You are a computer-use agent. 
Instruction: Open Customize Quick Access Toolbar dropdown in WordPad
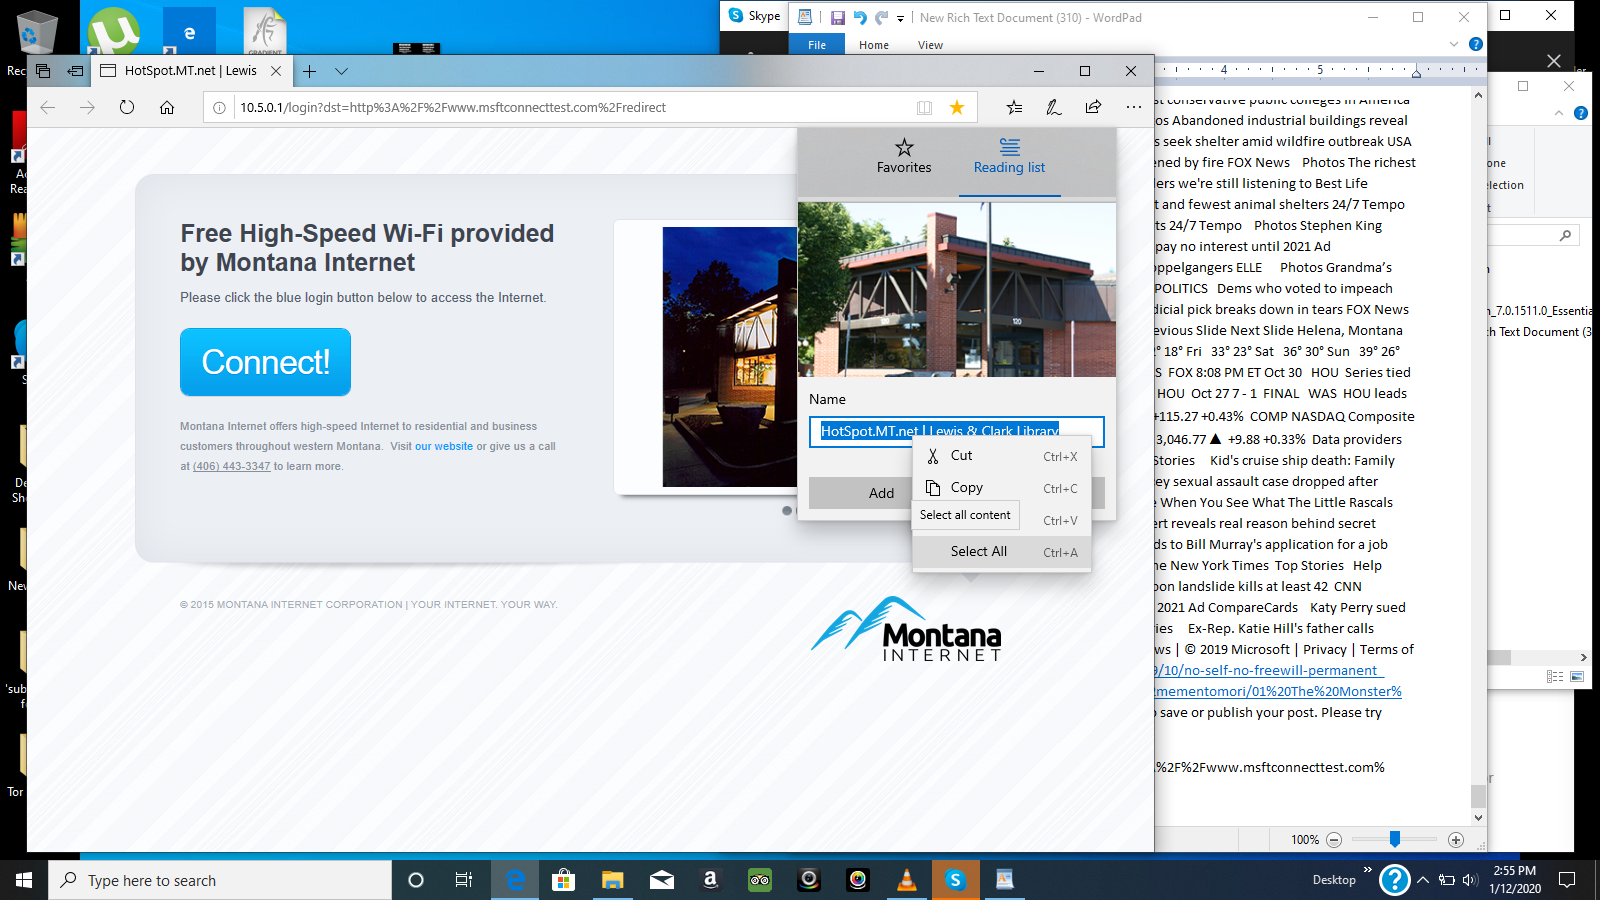(x=900, y=18)
